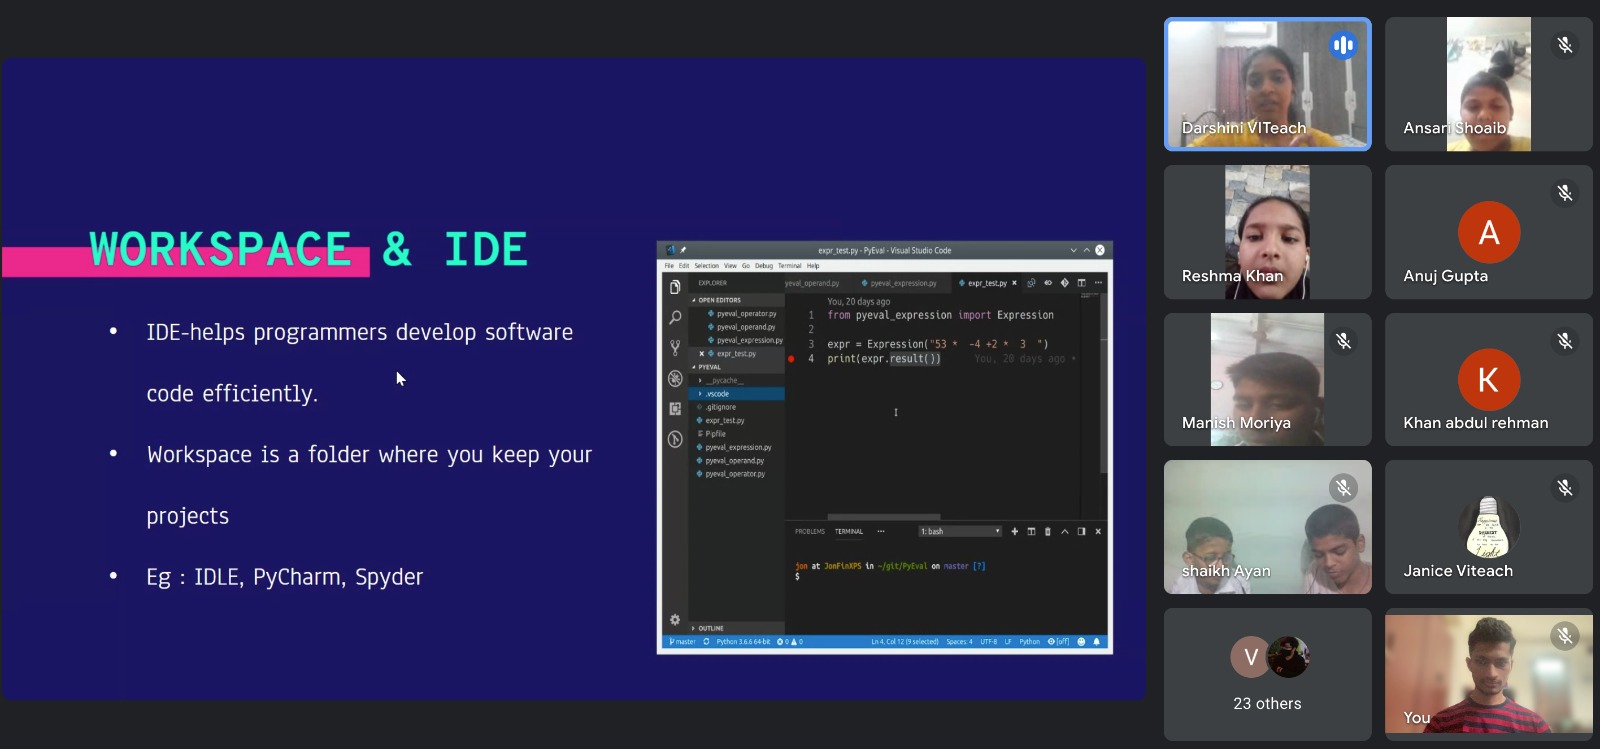Viewport: 1600px width, 749px height.
Task: Click the trash icon to kill terminal
Action: (x=1047, y=532)
